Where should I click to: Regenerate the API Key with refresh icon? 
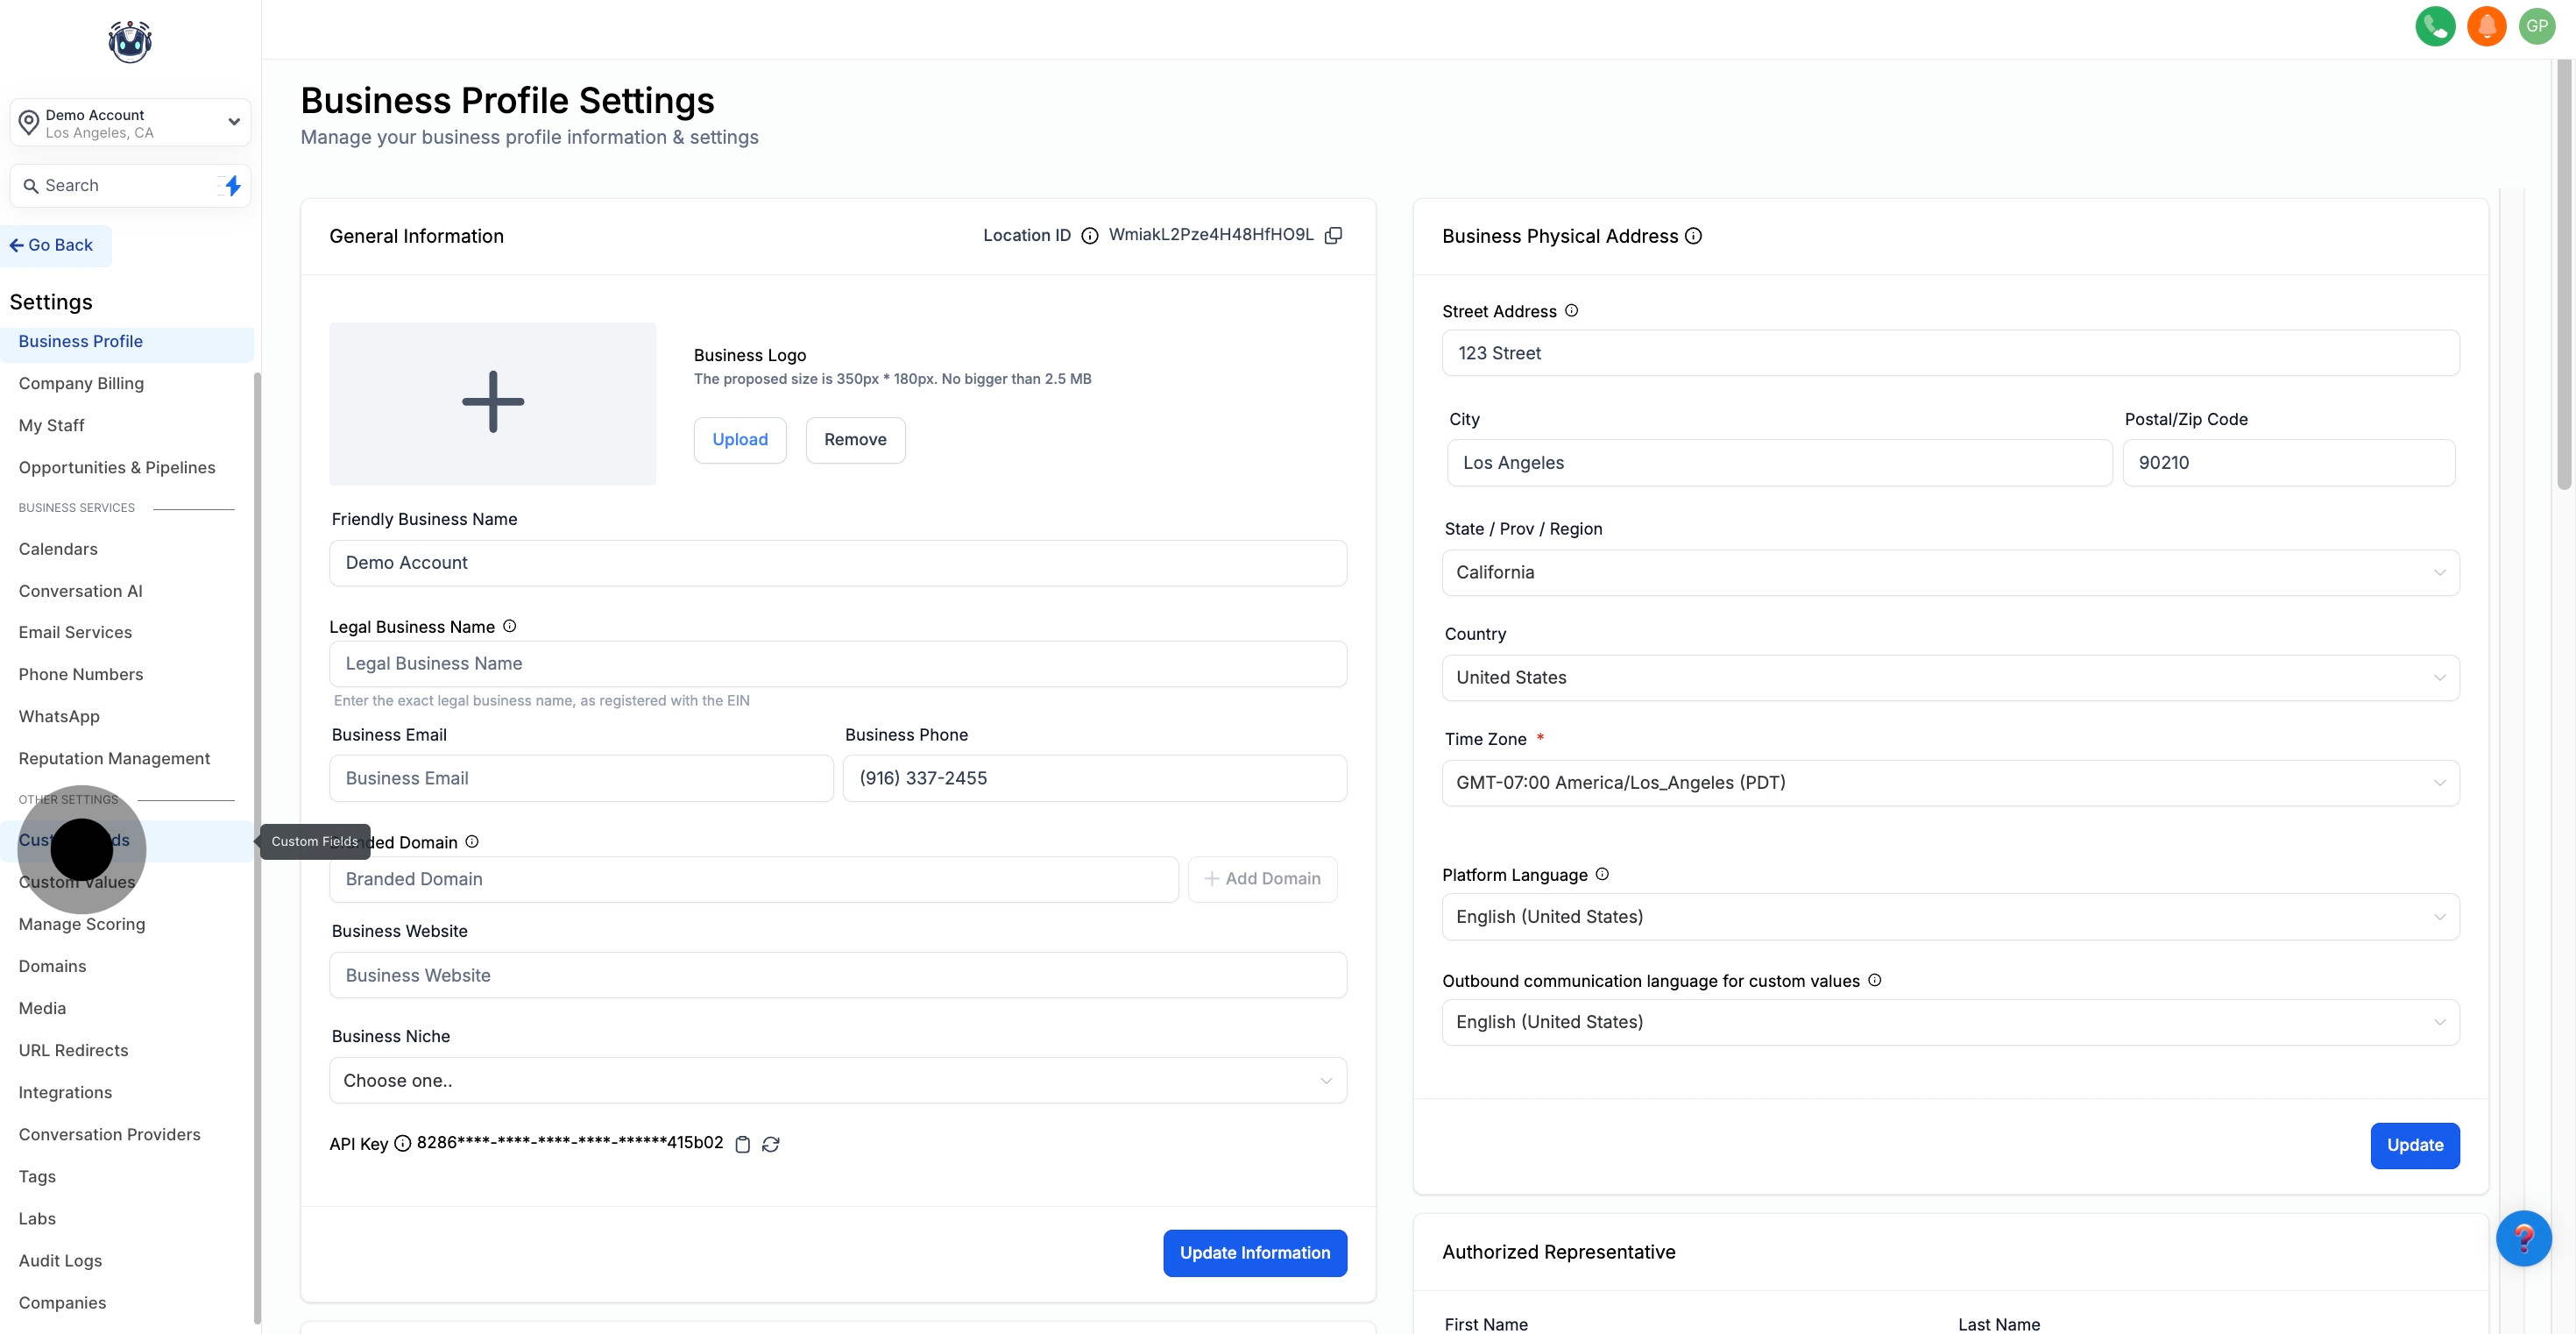pyautogui.click(x=770, y=1144)
